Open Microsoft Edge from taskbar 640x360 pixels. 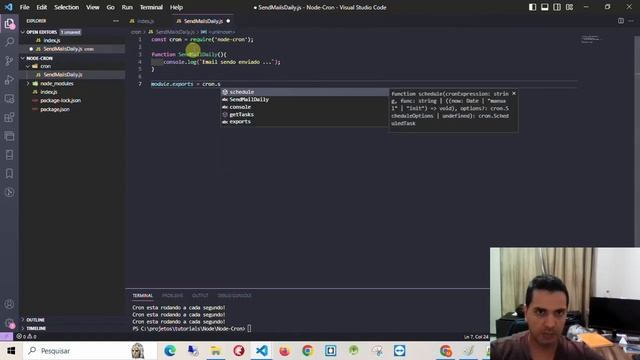tap(170, 351)
